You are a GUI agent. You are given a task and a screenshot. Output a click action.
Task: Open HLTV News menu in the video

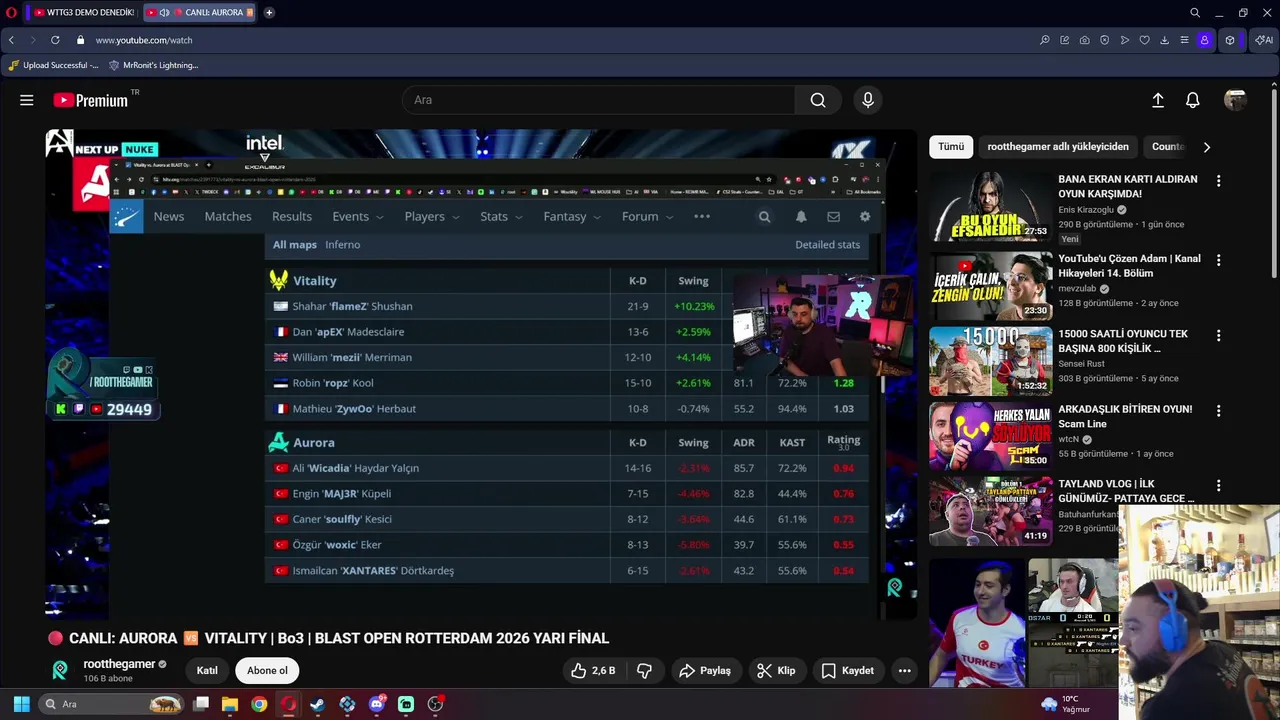[x=169, y=217]
